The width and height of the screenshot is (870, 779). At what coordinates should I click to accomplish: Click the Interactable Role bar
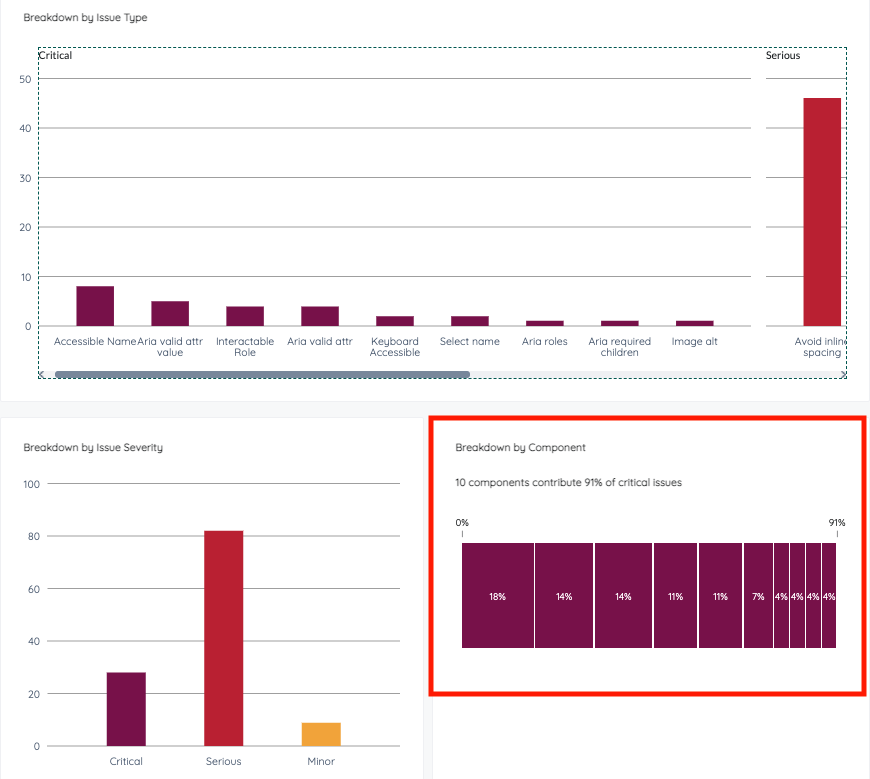pos(245,316)
